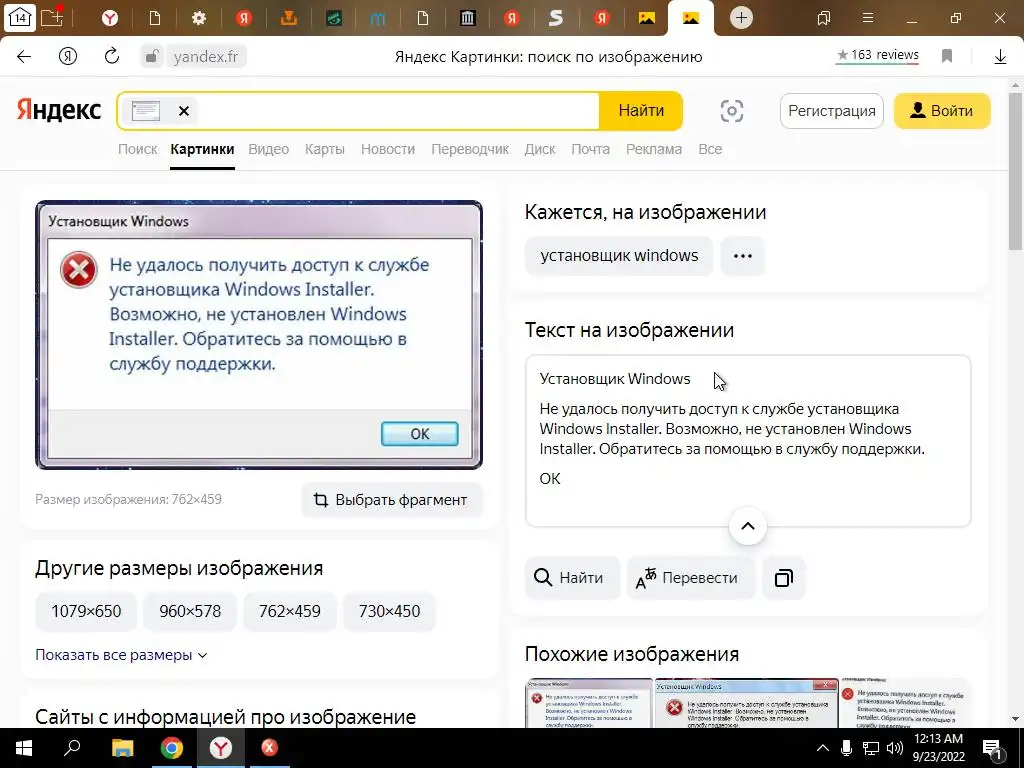This screenshot has height=768, width=1024.
Task: Open File Explorer from taskbar
Action: click(122, 748)
